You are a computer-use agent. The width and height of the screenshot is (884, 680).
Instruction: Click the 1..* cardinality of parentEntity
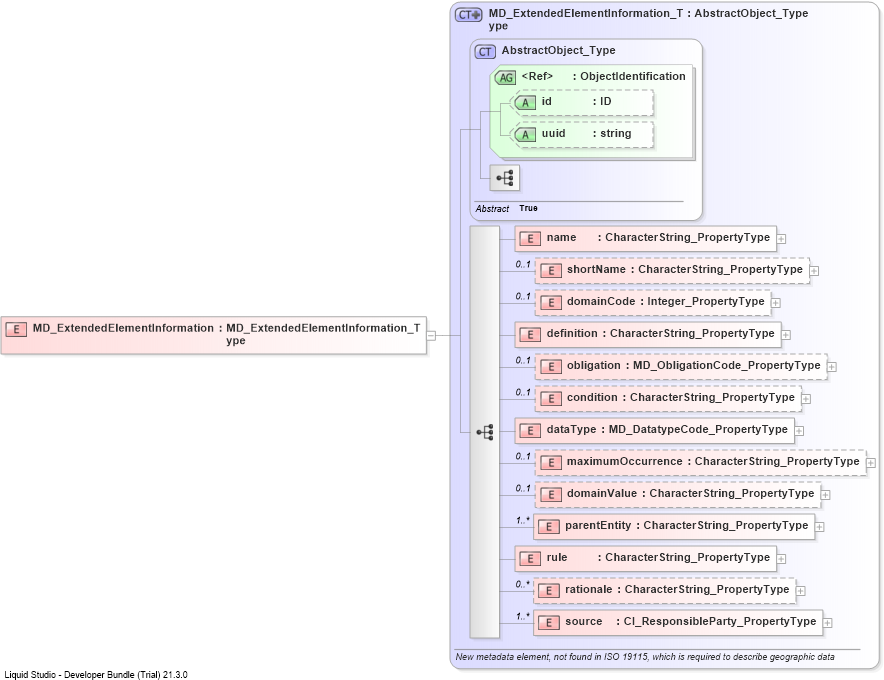523,520
